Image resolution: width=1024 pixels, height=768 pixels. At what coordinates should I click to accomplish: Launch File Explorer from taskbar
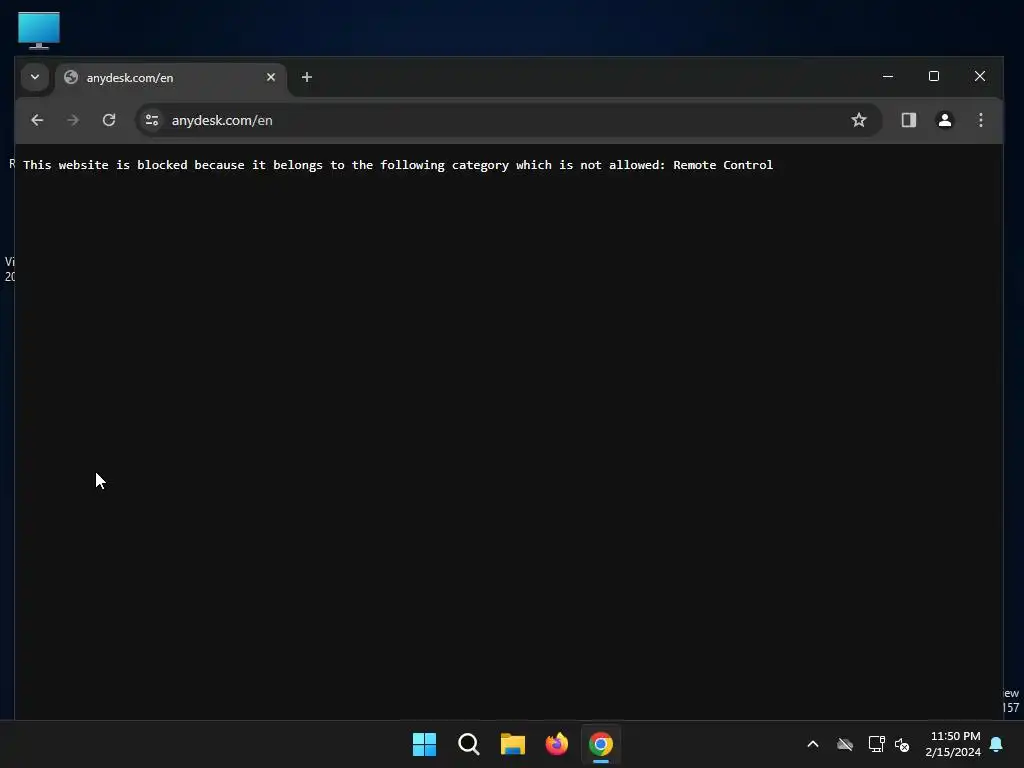pos(513,744)
